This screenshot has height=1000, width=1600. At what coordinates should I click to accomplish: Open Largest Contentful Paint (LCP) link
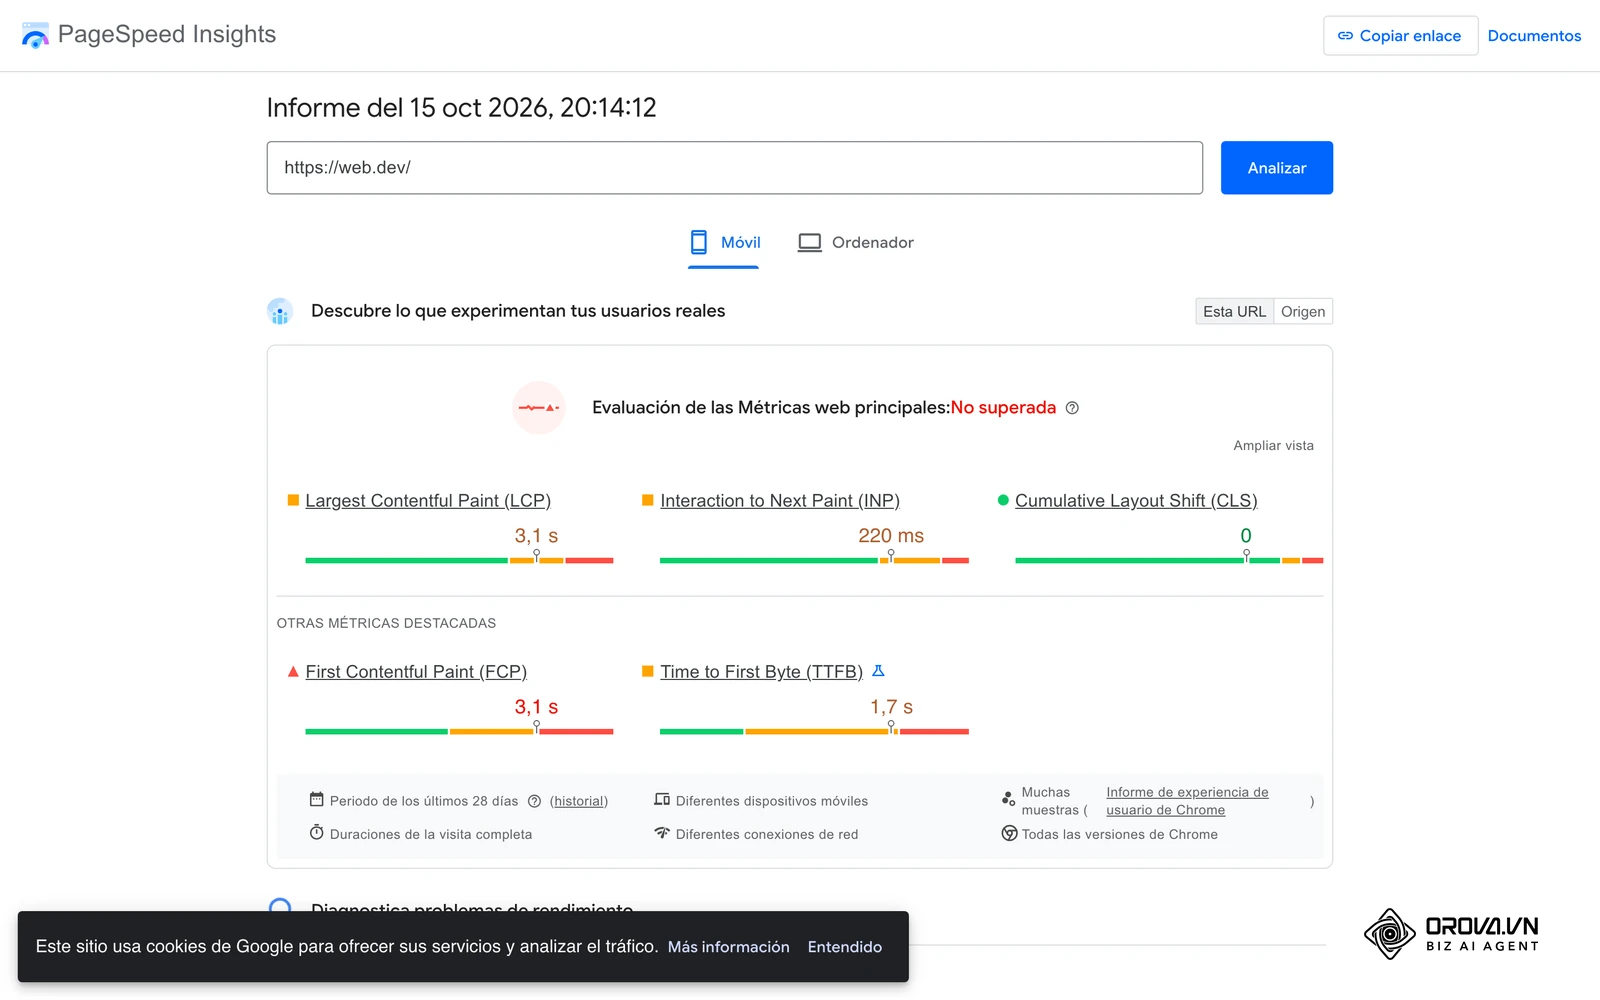pyautogui.click(x=428, y=501)
